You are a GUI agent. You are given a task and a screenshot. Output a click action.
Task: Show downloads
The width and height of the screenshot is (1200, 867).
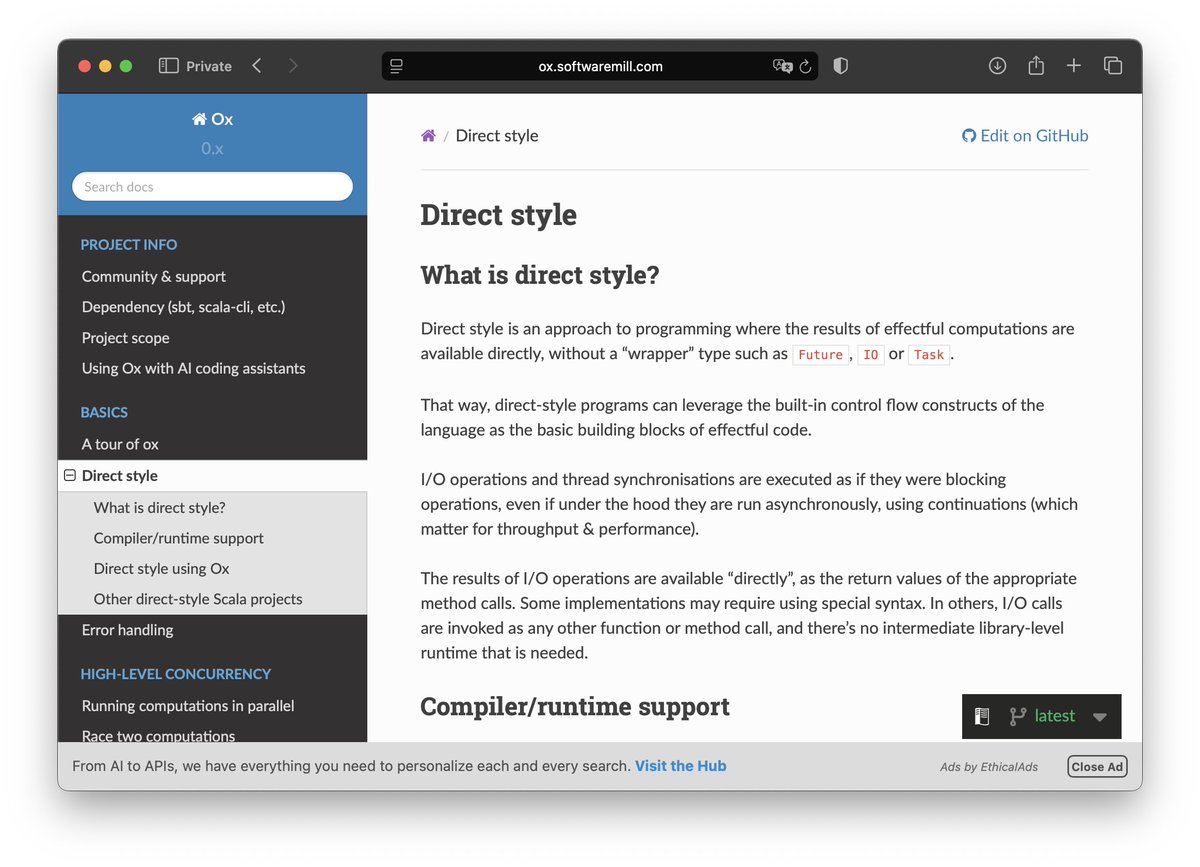[x=997, y=66]
